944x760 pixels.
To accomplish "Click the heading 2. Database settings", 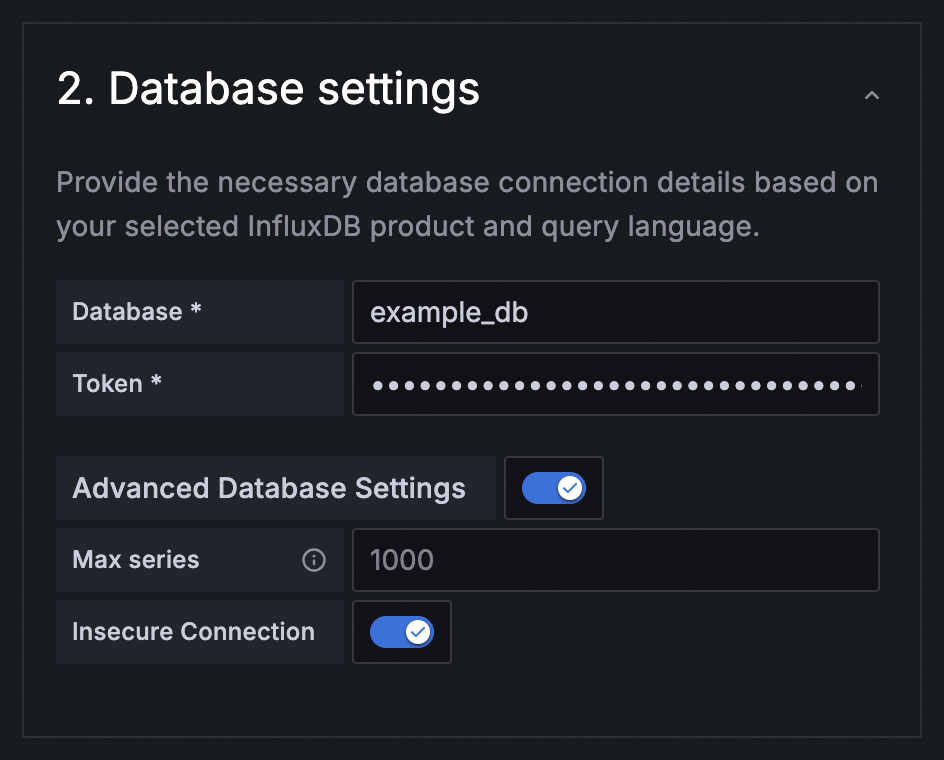I will tap(268, 89).
